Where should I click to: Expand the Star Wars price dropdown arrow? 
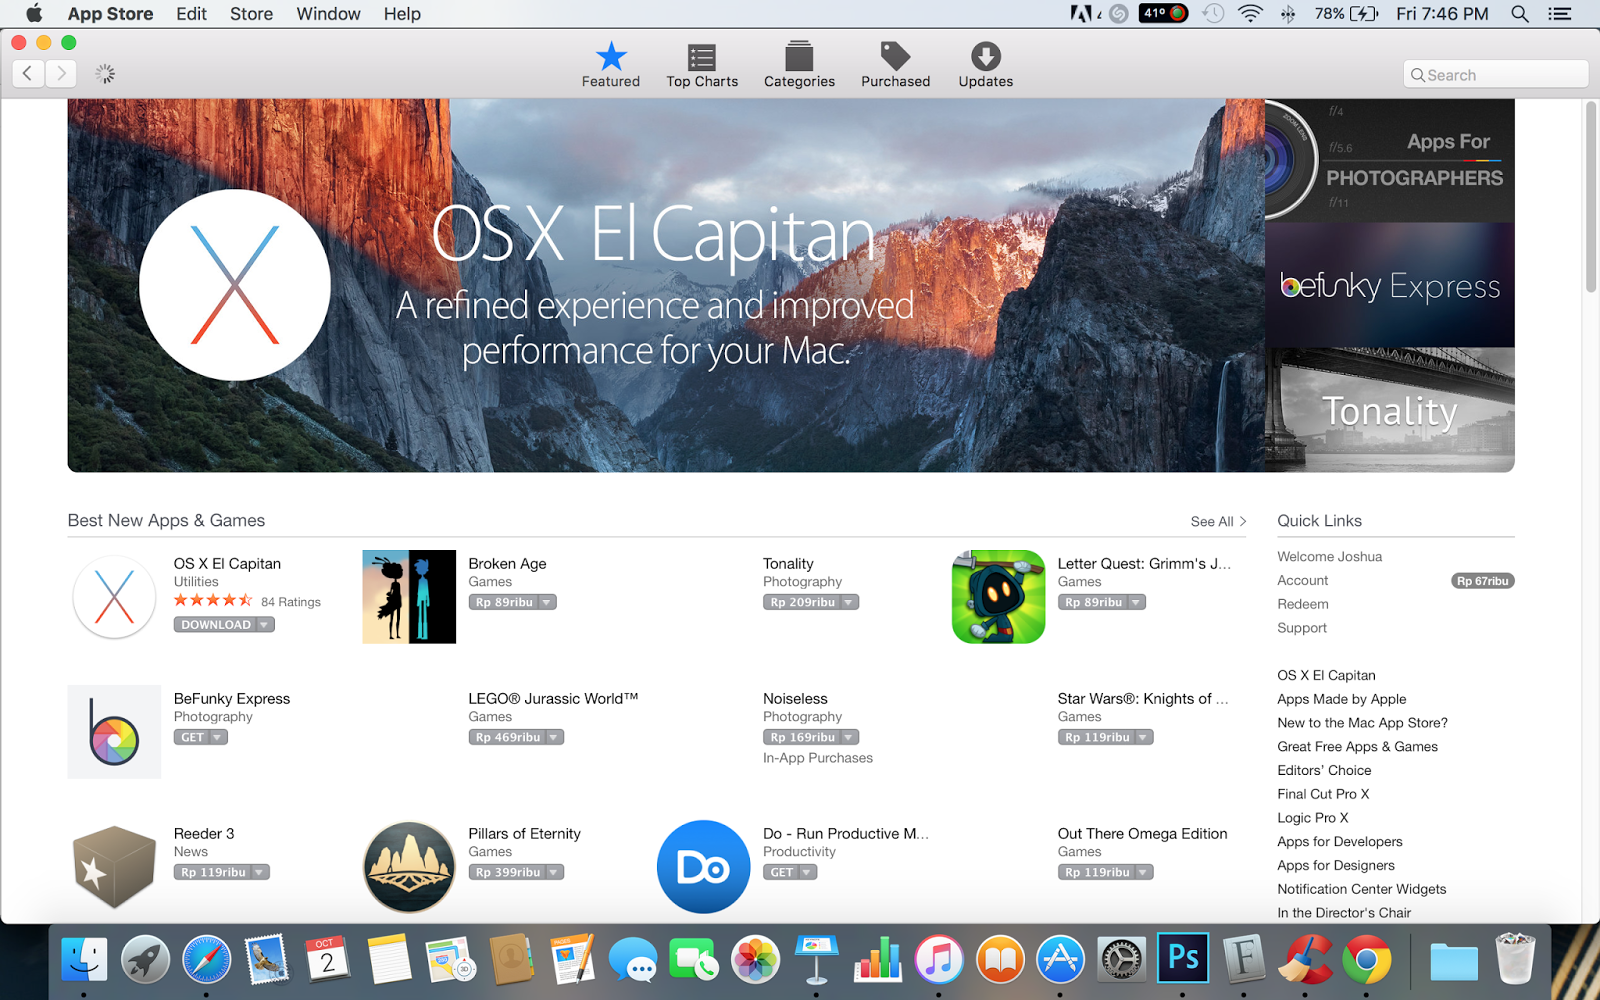point(1143,737)
